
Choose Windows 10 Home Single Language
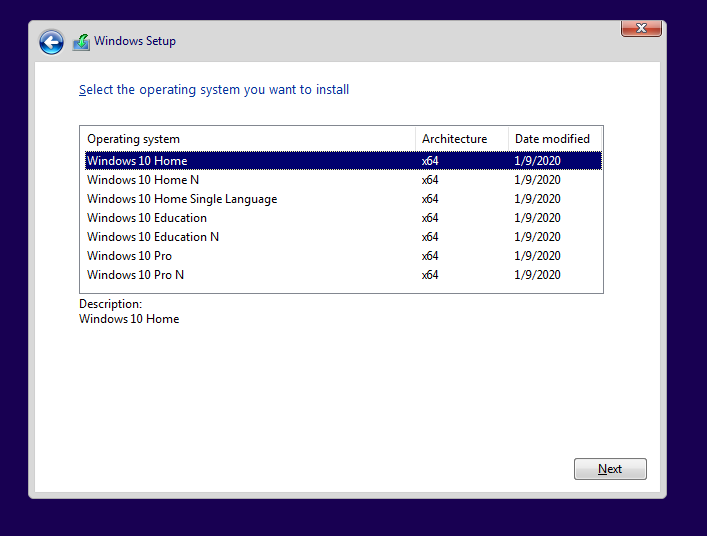pos(343,199)
